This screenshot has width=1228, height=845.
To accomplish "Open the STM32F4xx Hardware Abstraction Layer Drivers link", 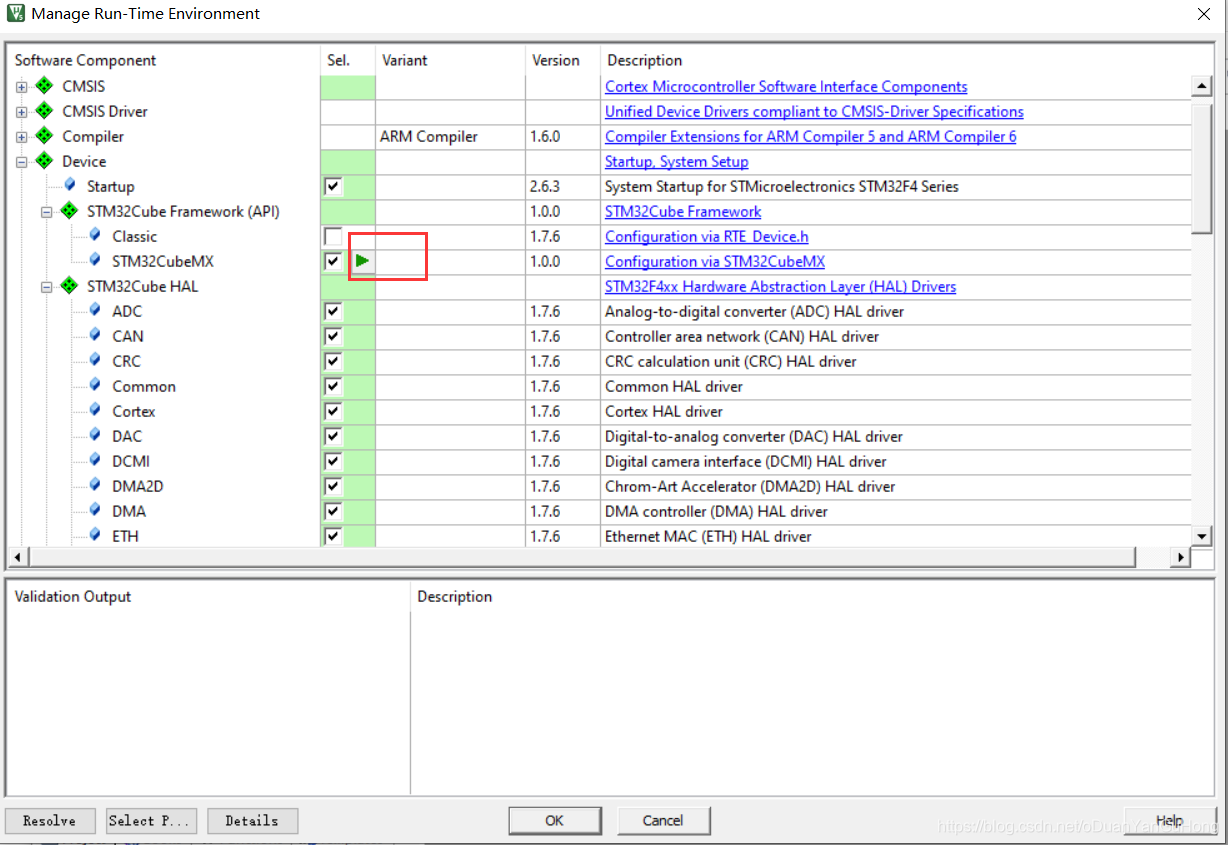I will (x=780, y=287).
